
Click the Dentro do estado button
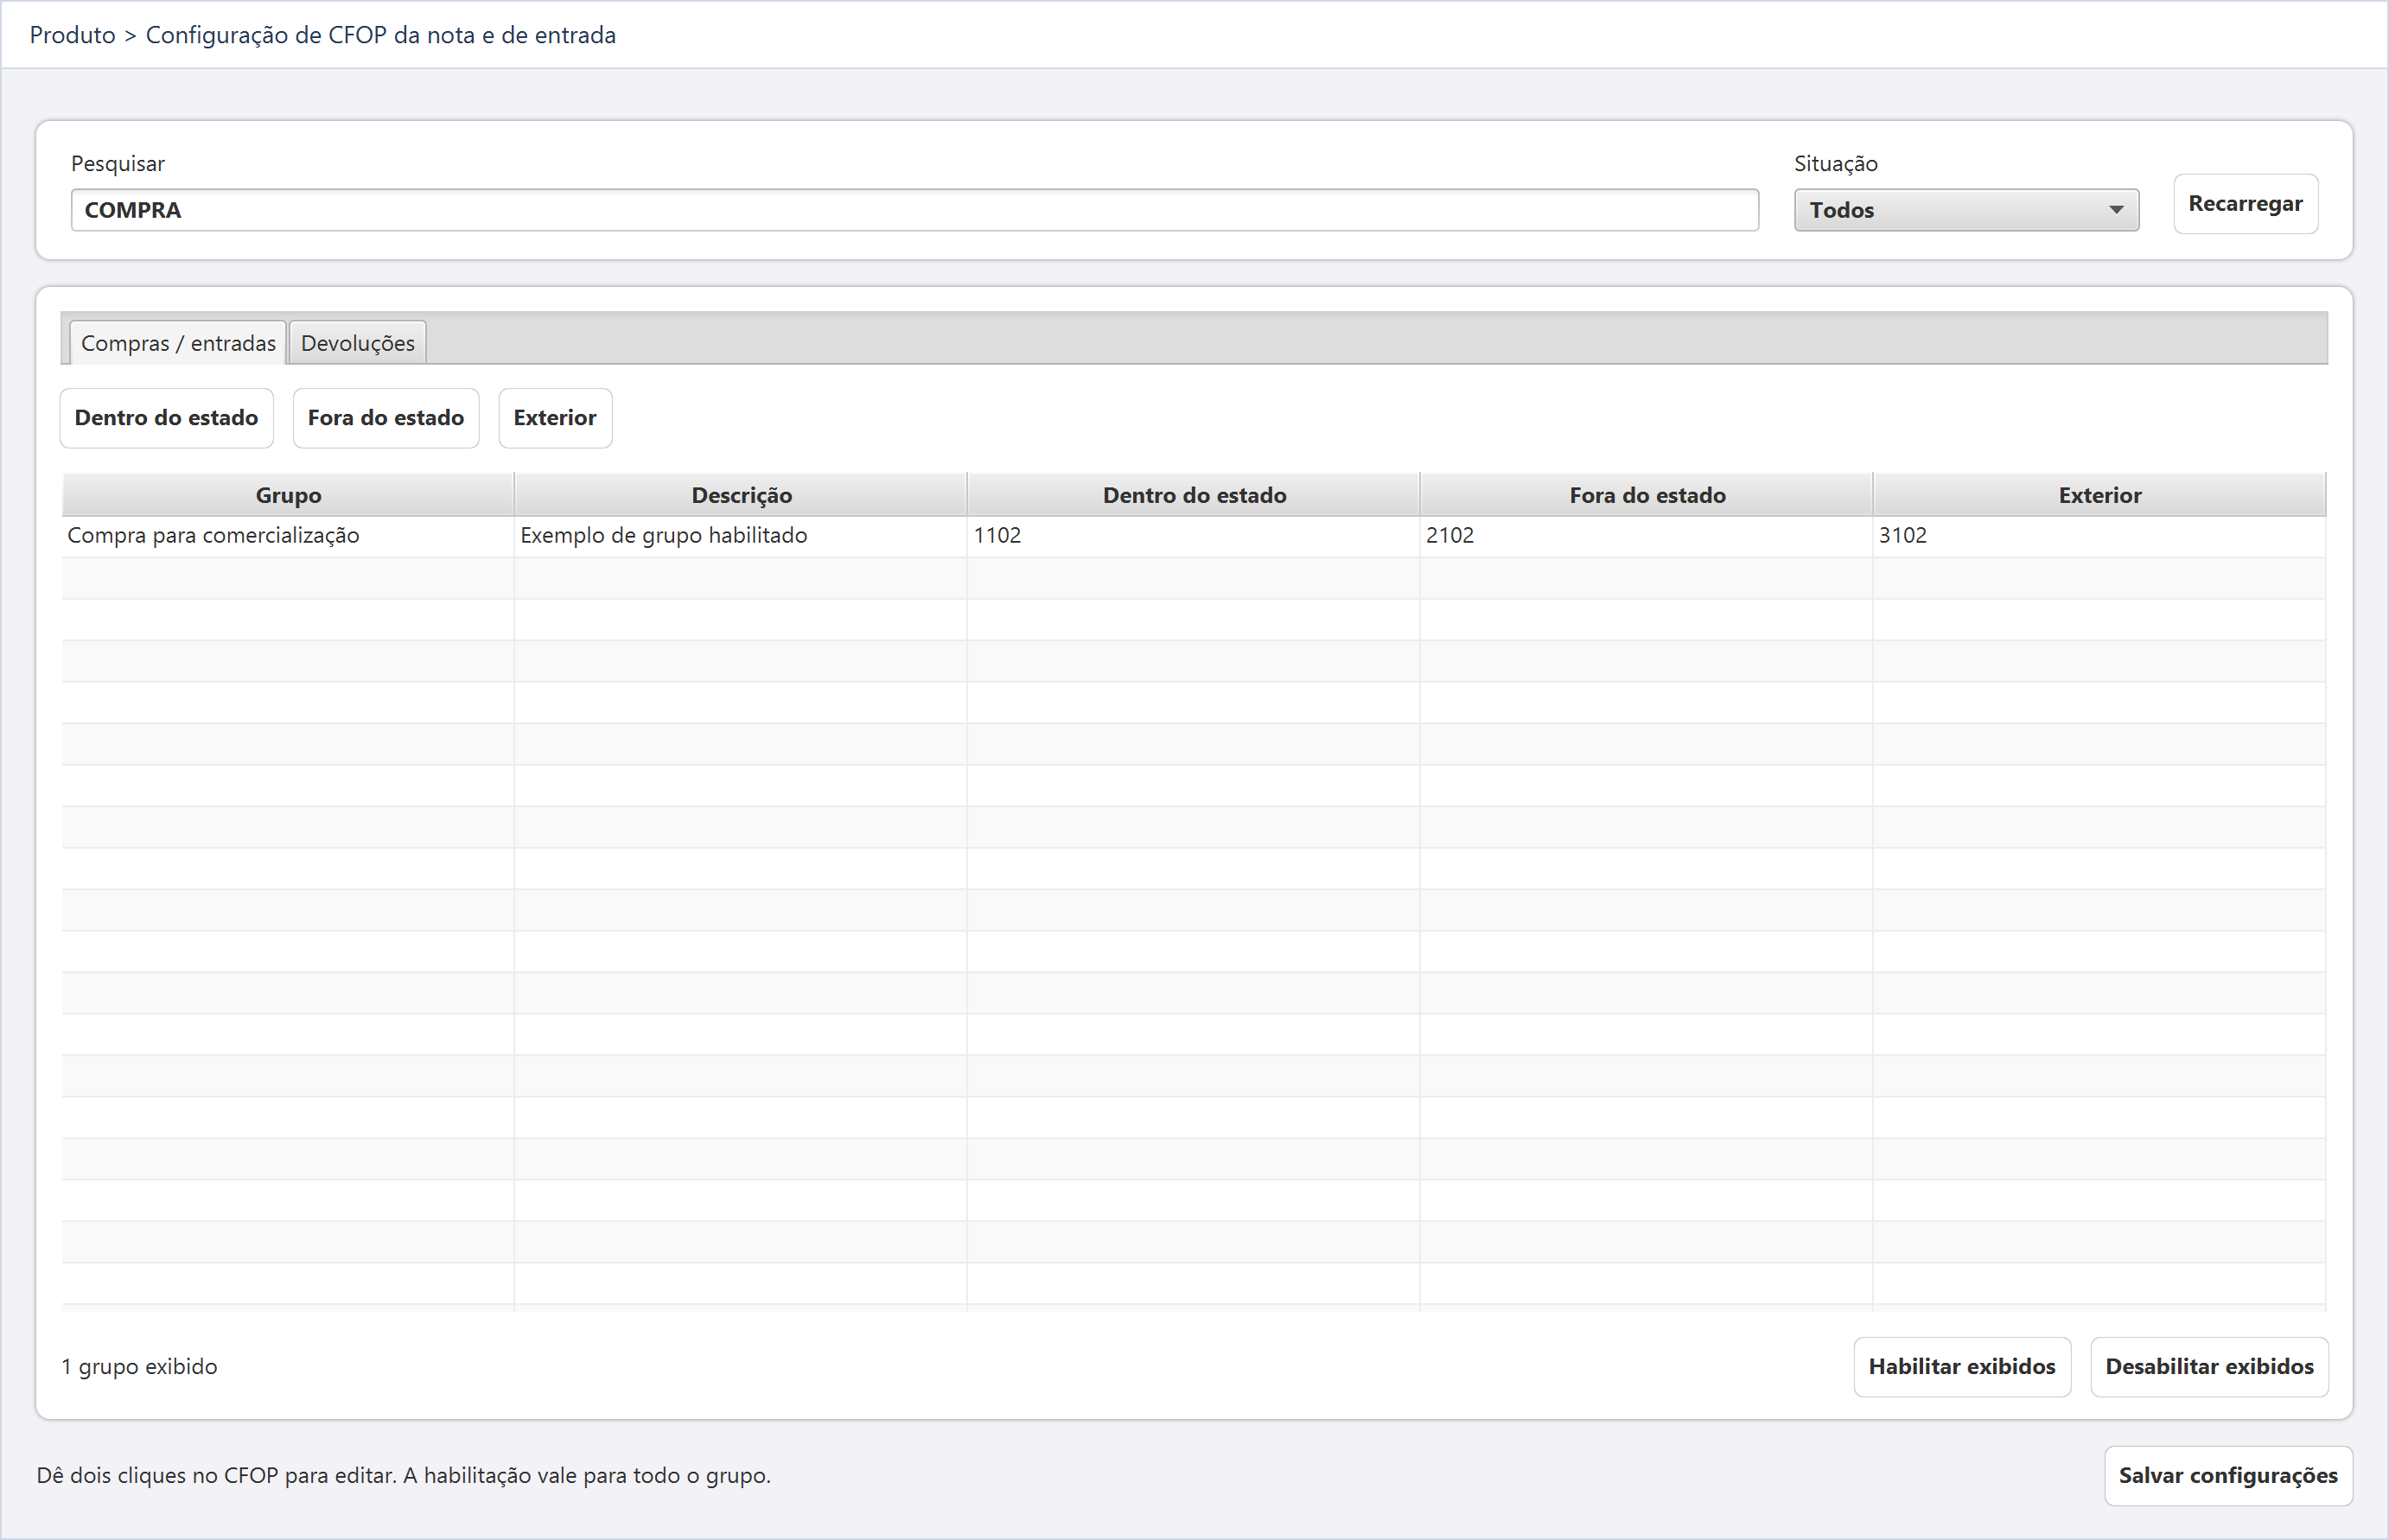click(x=166, y=418)
